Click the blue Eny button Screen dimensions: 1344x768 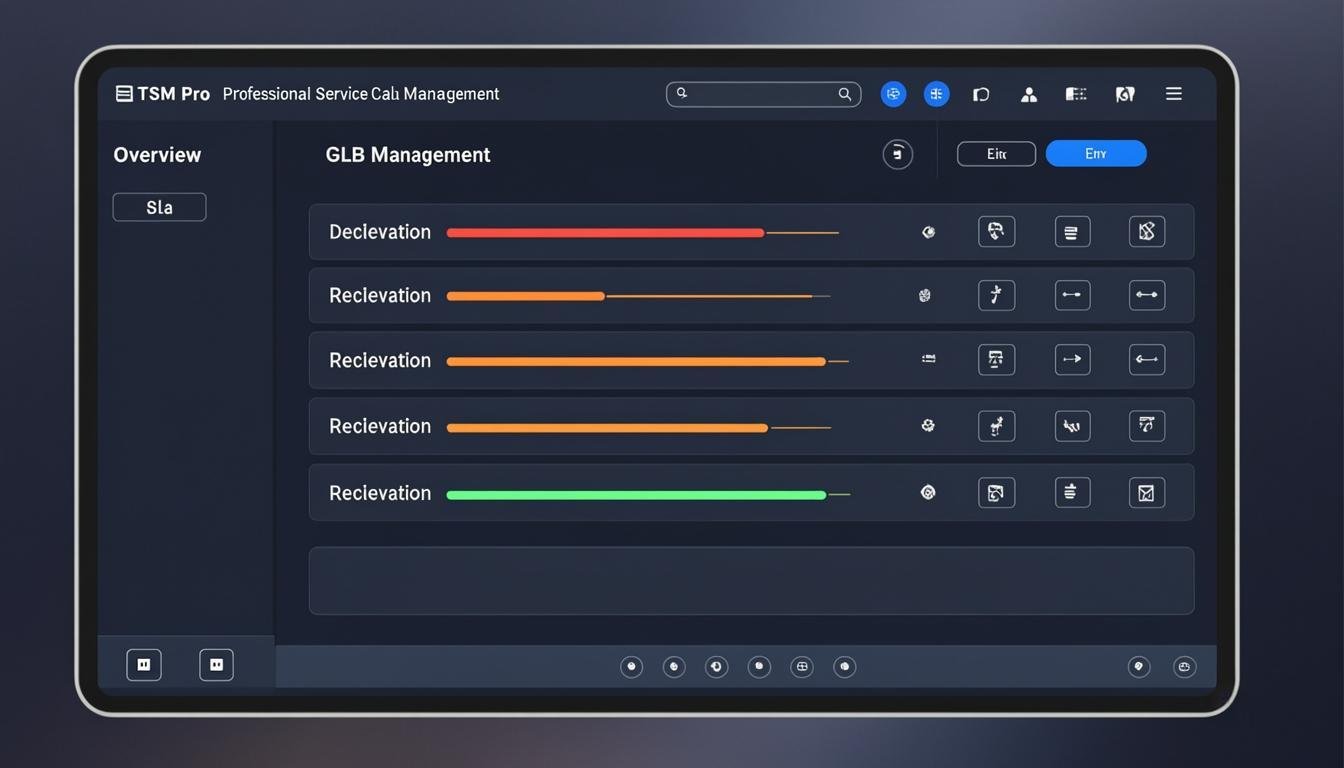coord(1096,153)
